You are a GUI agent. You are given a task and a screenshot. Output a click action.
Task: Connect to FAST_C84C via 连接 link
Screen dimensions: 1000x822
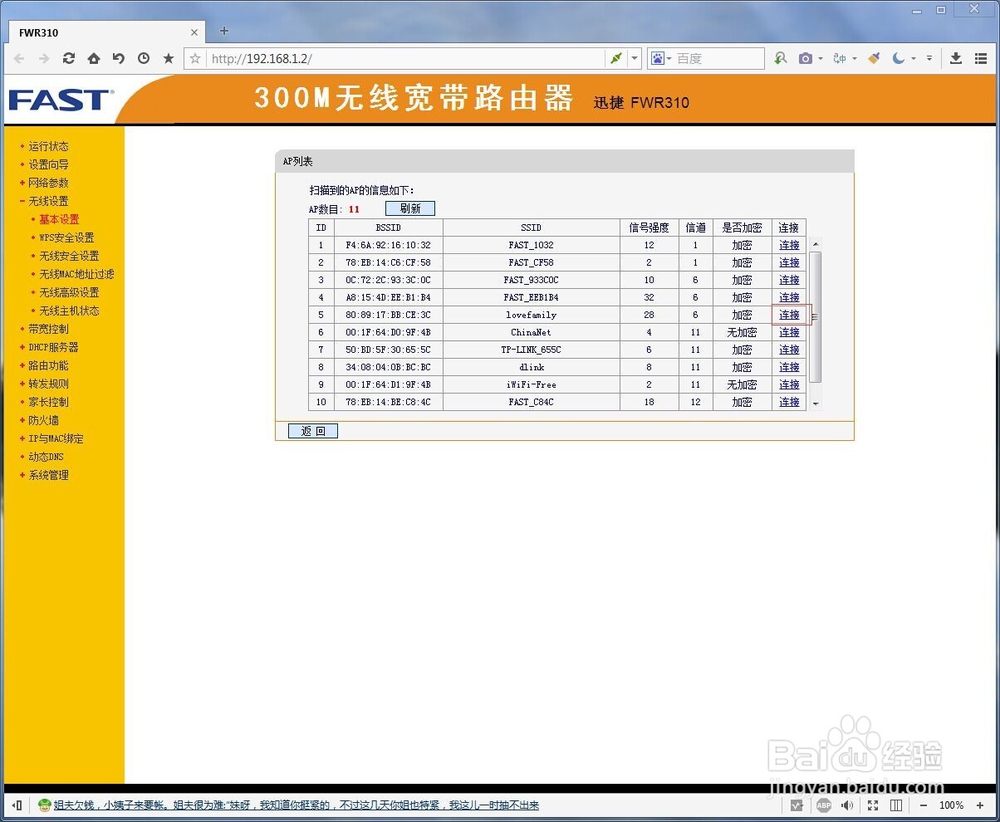click(789, 402)
